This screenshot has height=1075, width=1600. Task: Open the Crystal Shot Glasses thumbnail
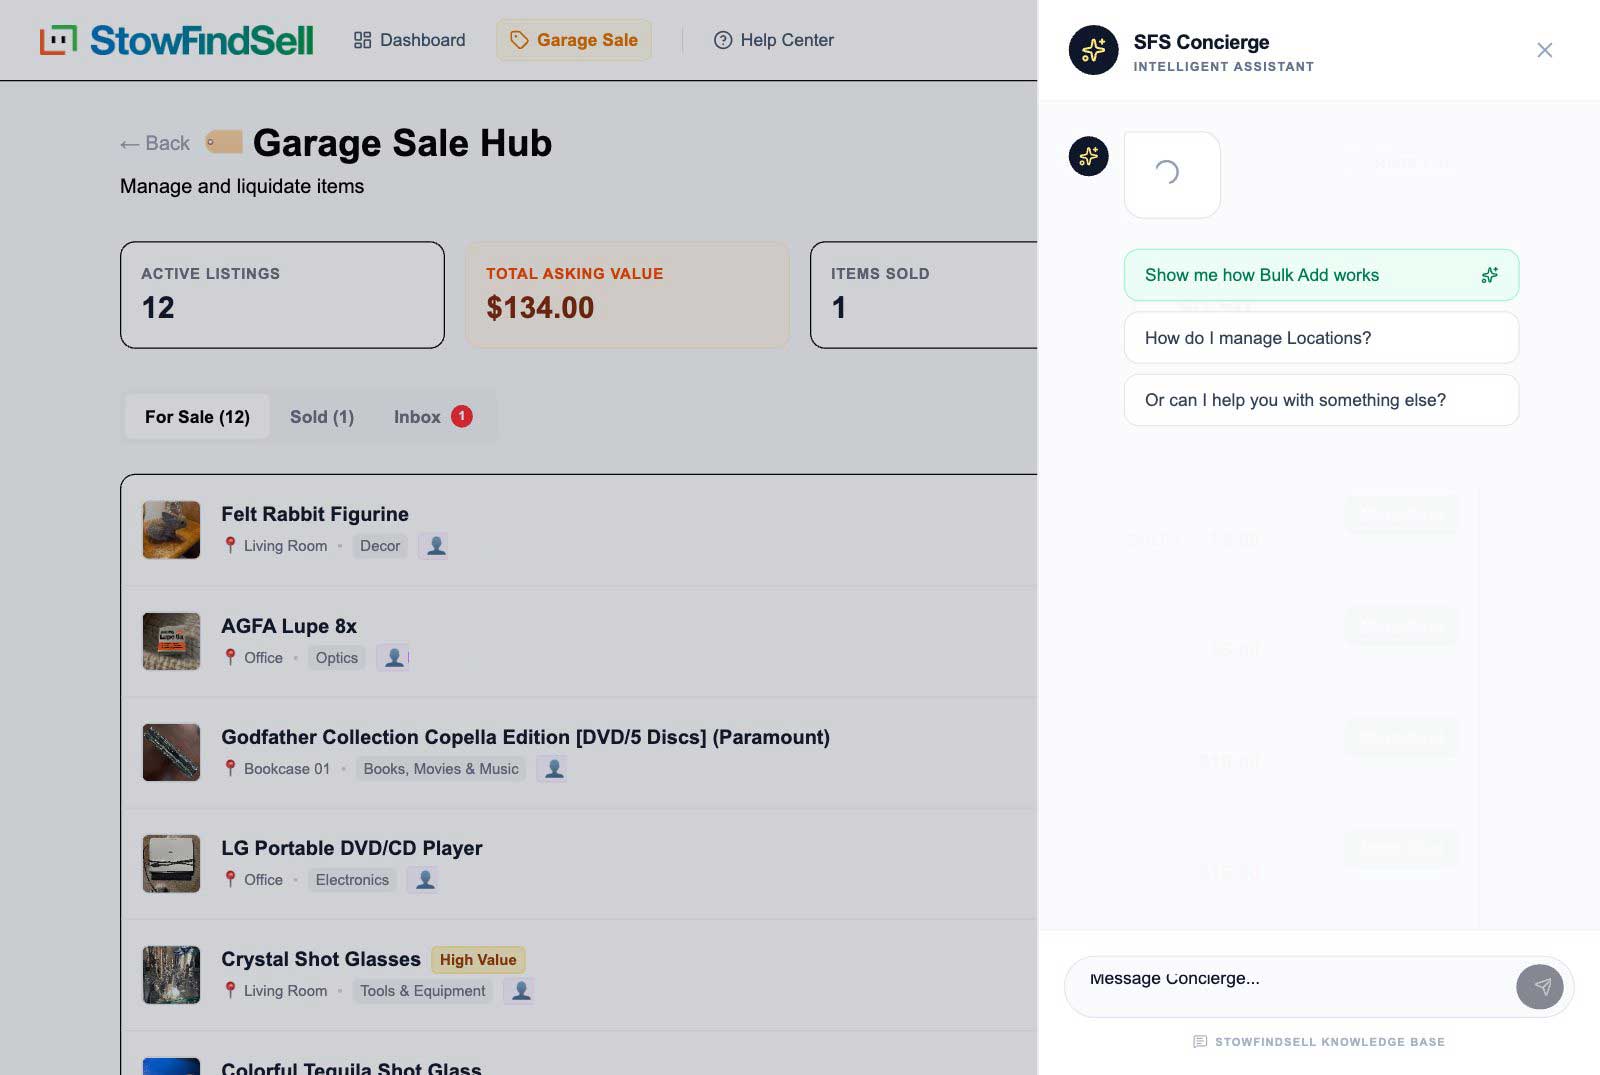pyautogui.click(x=171, y=975)
